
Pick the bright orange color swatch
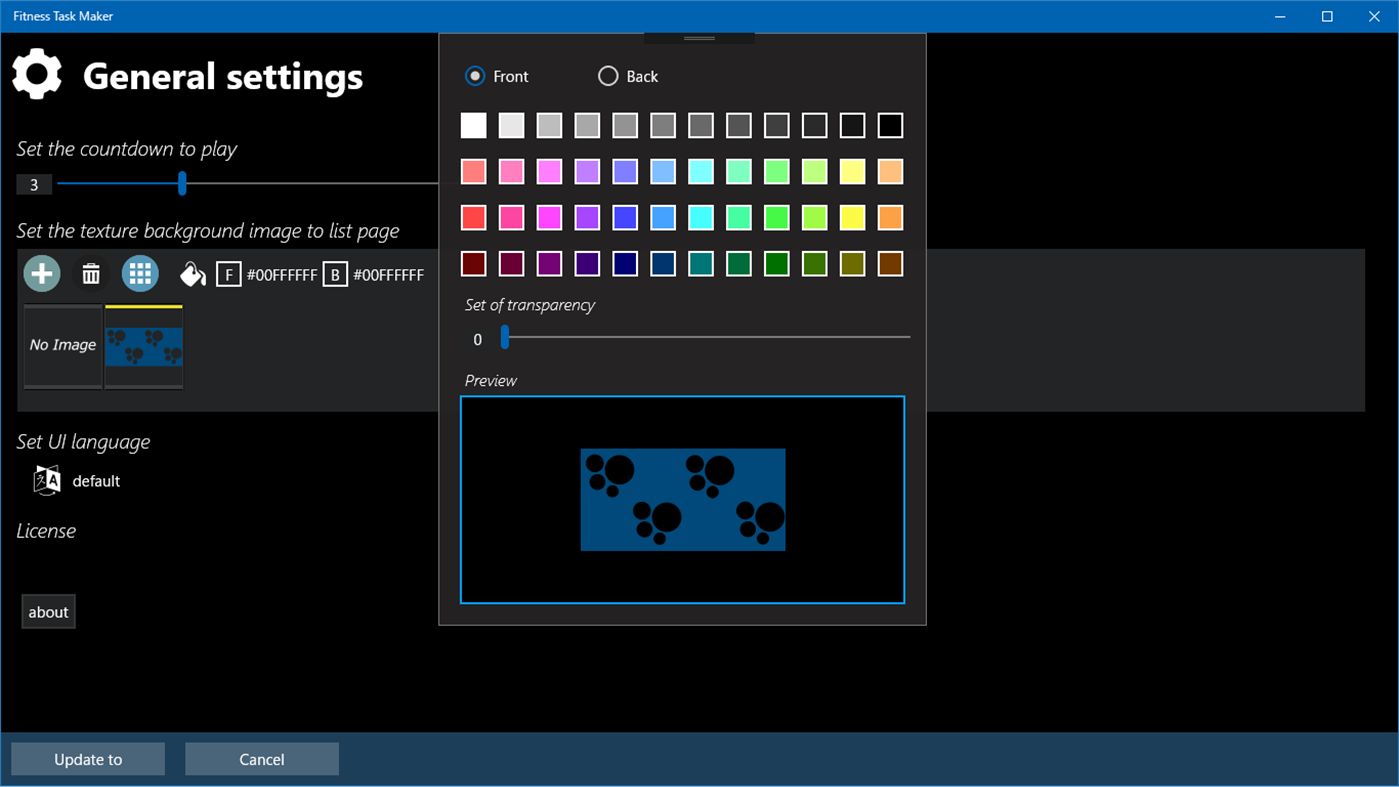pos(890,217)
